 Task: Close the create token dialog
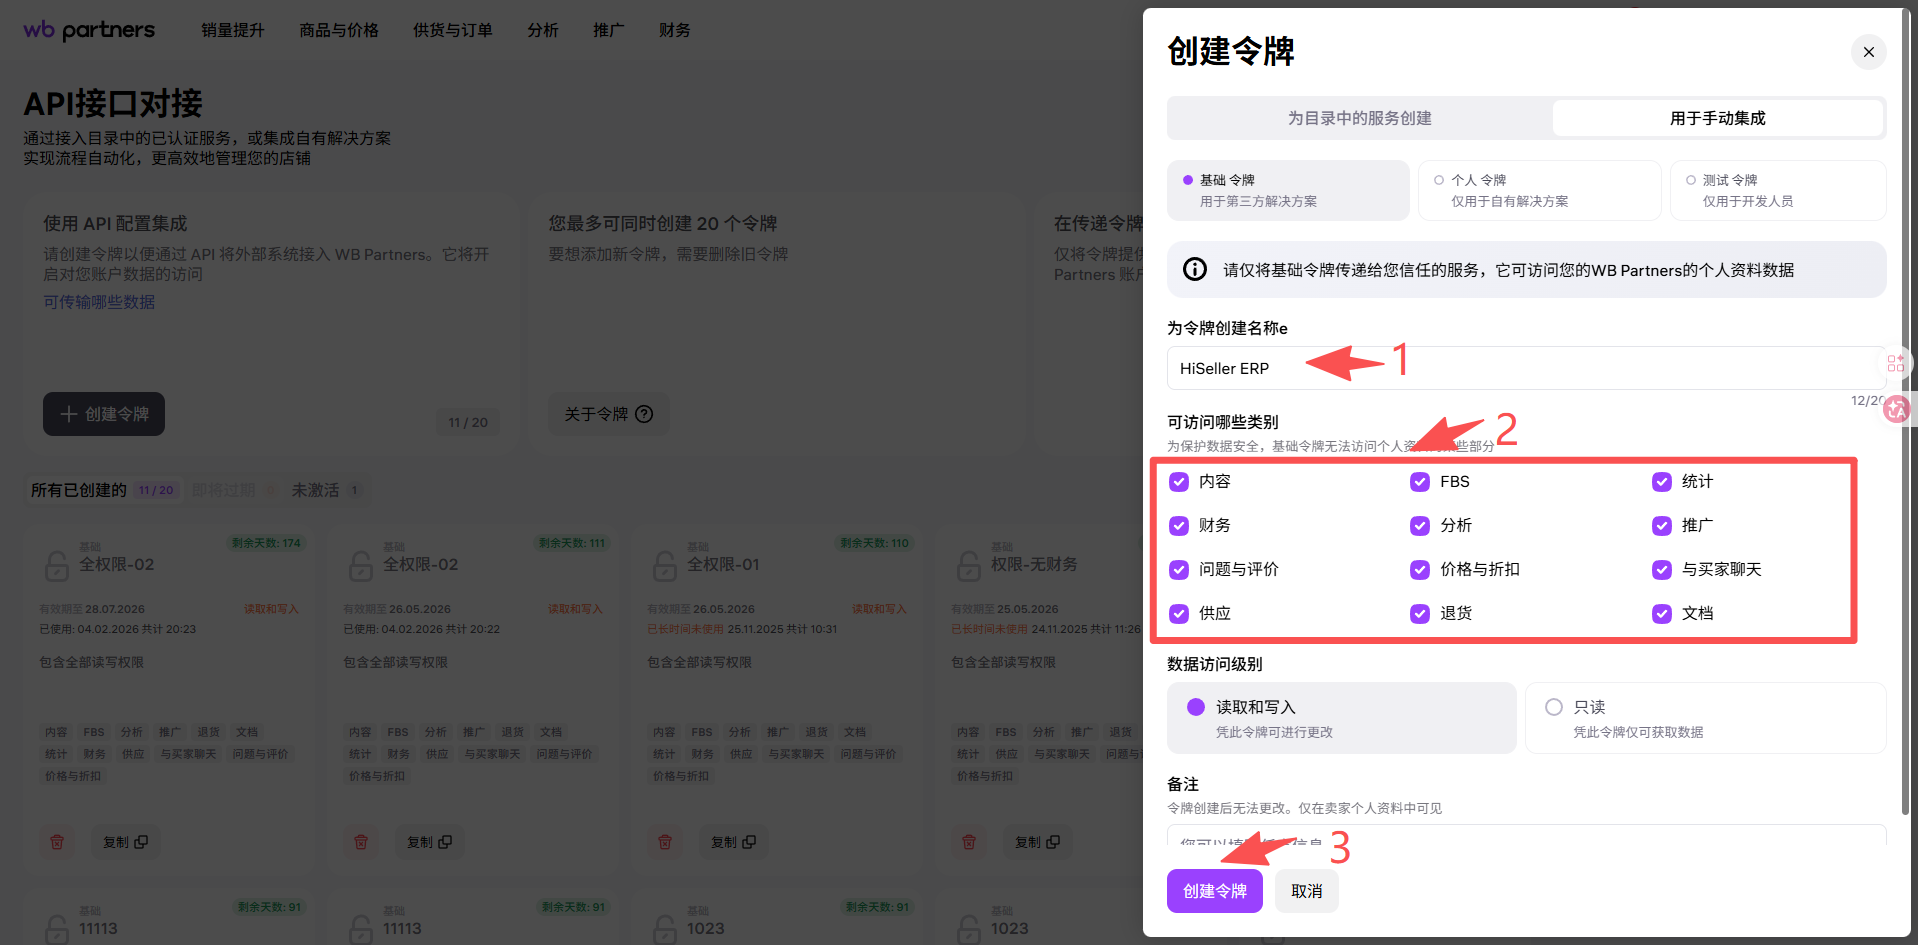pyautogui.click(x=1868, y=52)
